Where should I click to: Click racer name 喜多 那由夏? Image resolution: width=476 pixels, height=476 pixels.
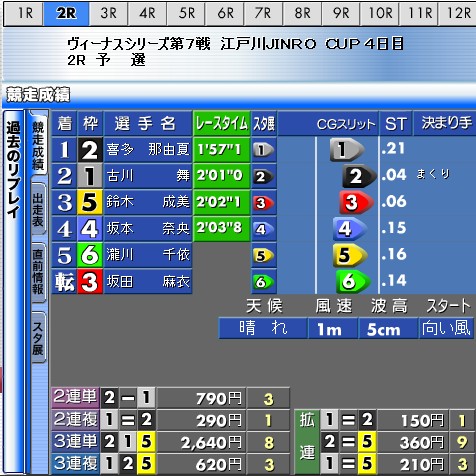click(148, 149)
